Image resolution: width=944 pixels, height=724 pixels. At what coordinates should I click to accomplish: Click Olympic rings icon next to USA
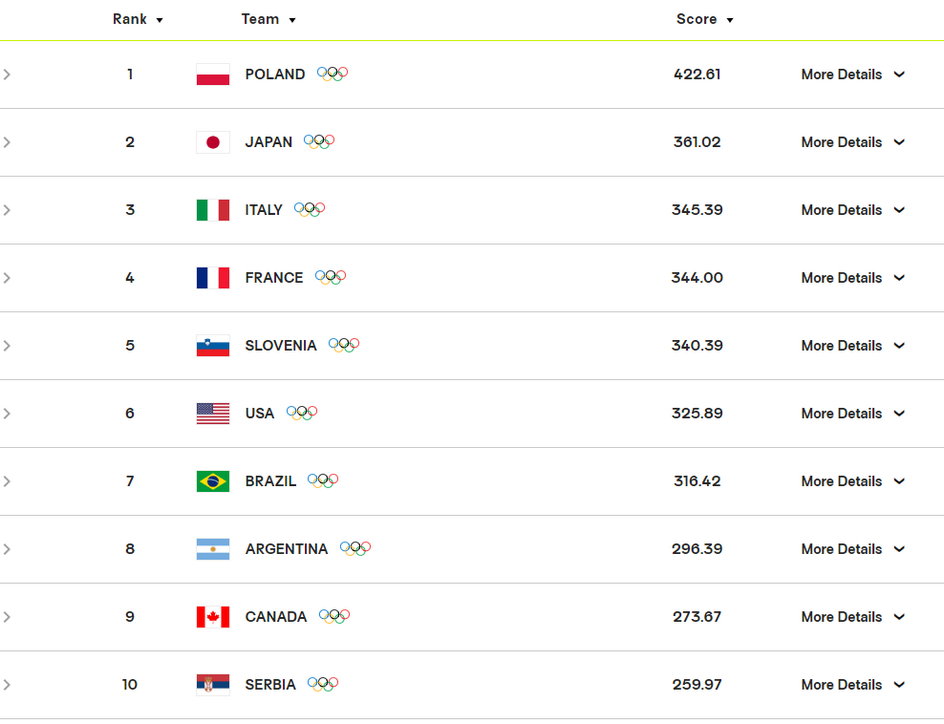click(302, 413)
